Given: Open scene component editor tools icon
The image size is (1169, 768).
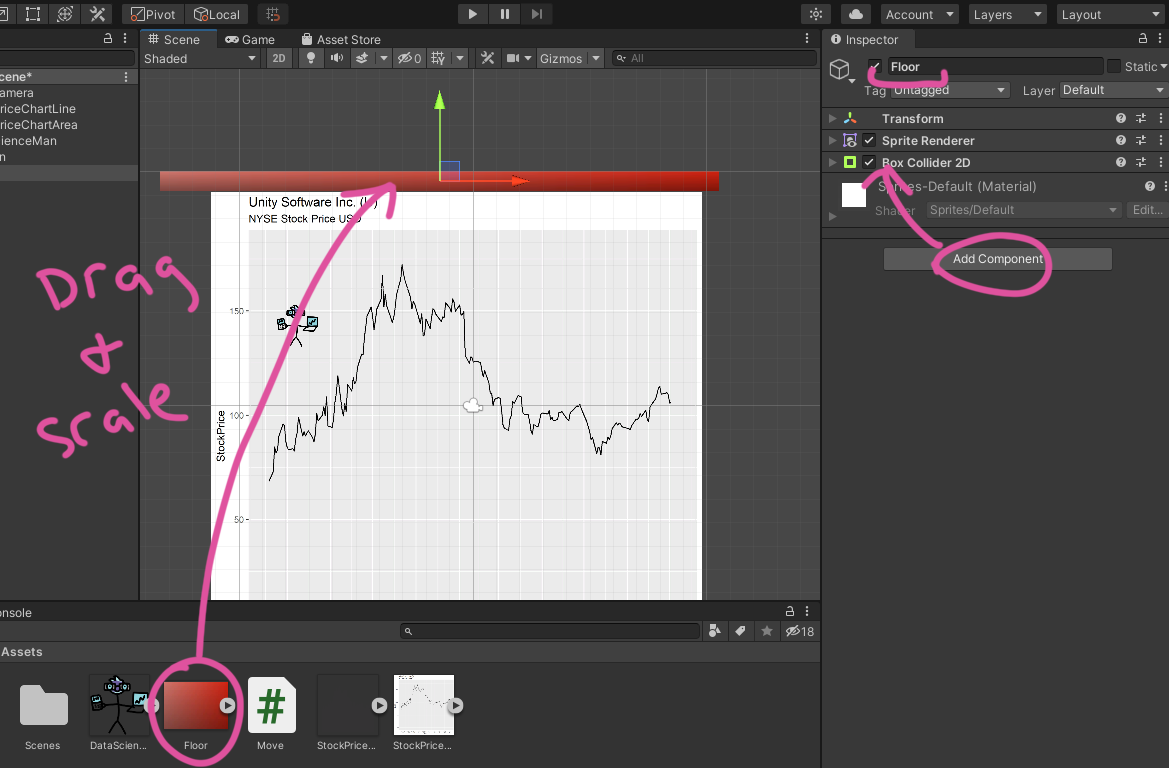Looking at the screenshot, I should point(488,58).
